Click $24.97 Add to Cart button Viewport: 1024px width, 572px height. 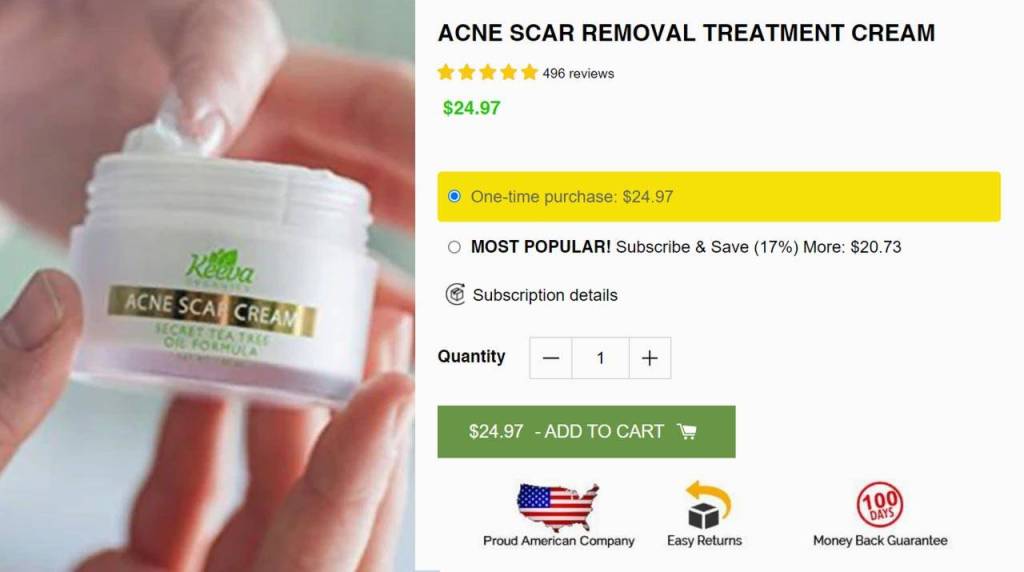click(586, 432)
